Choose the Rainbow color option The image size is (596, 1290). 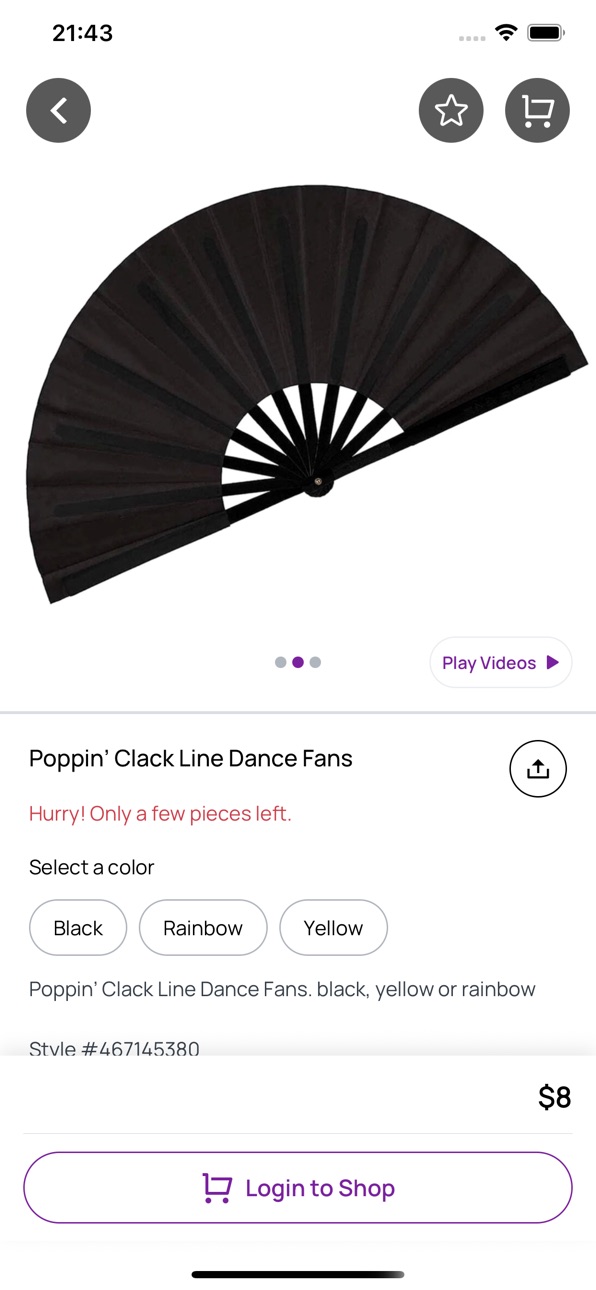(x=203, y=928)
